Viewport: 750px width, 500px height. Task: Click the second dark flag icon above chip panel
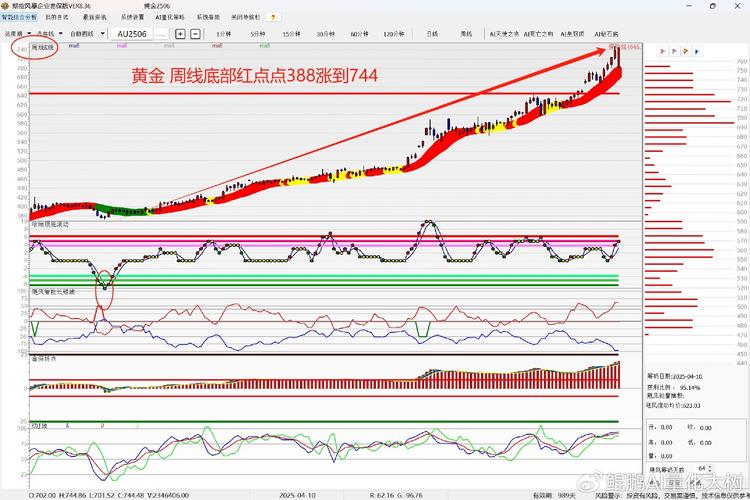[x=674, y=51]
